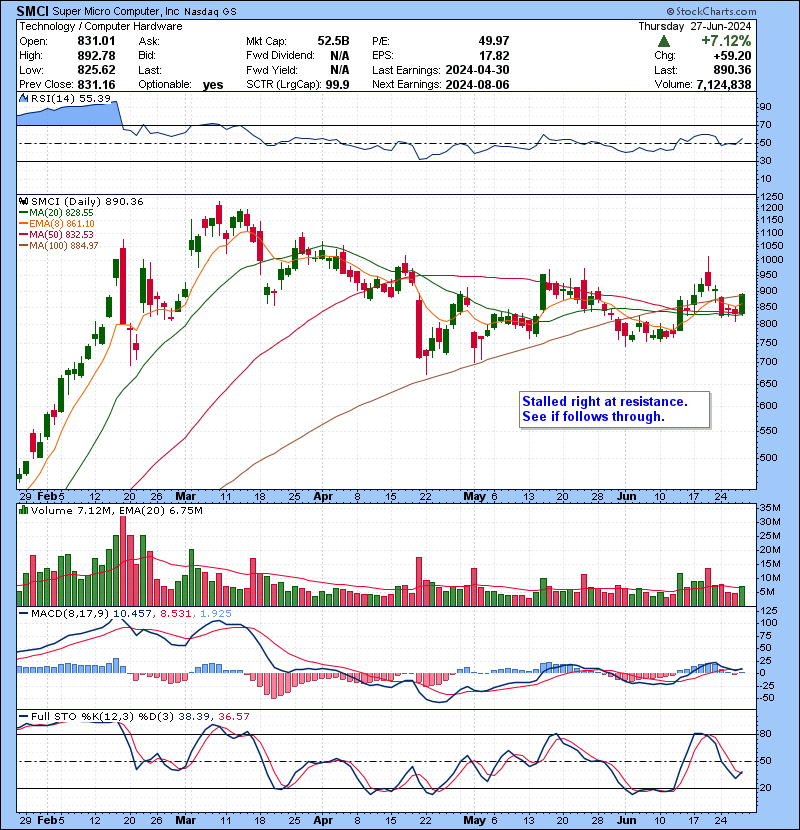Image resolution: width=800 pixels, height=830 pixels.
Task: Click the Jun label on the price chart date axis
Action: click(x=627, y=496)
